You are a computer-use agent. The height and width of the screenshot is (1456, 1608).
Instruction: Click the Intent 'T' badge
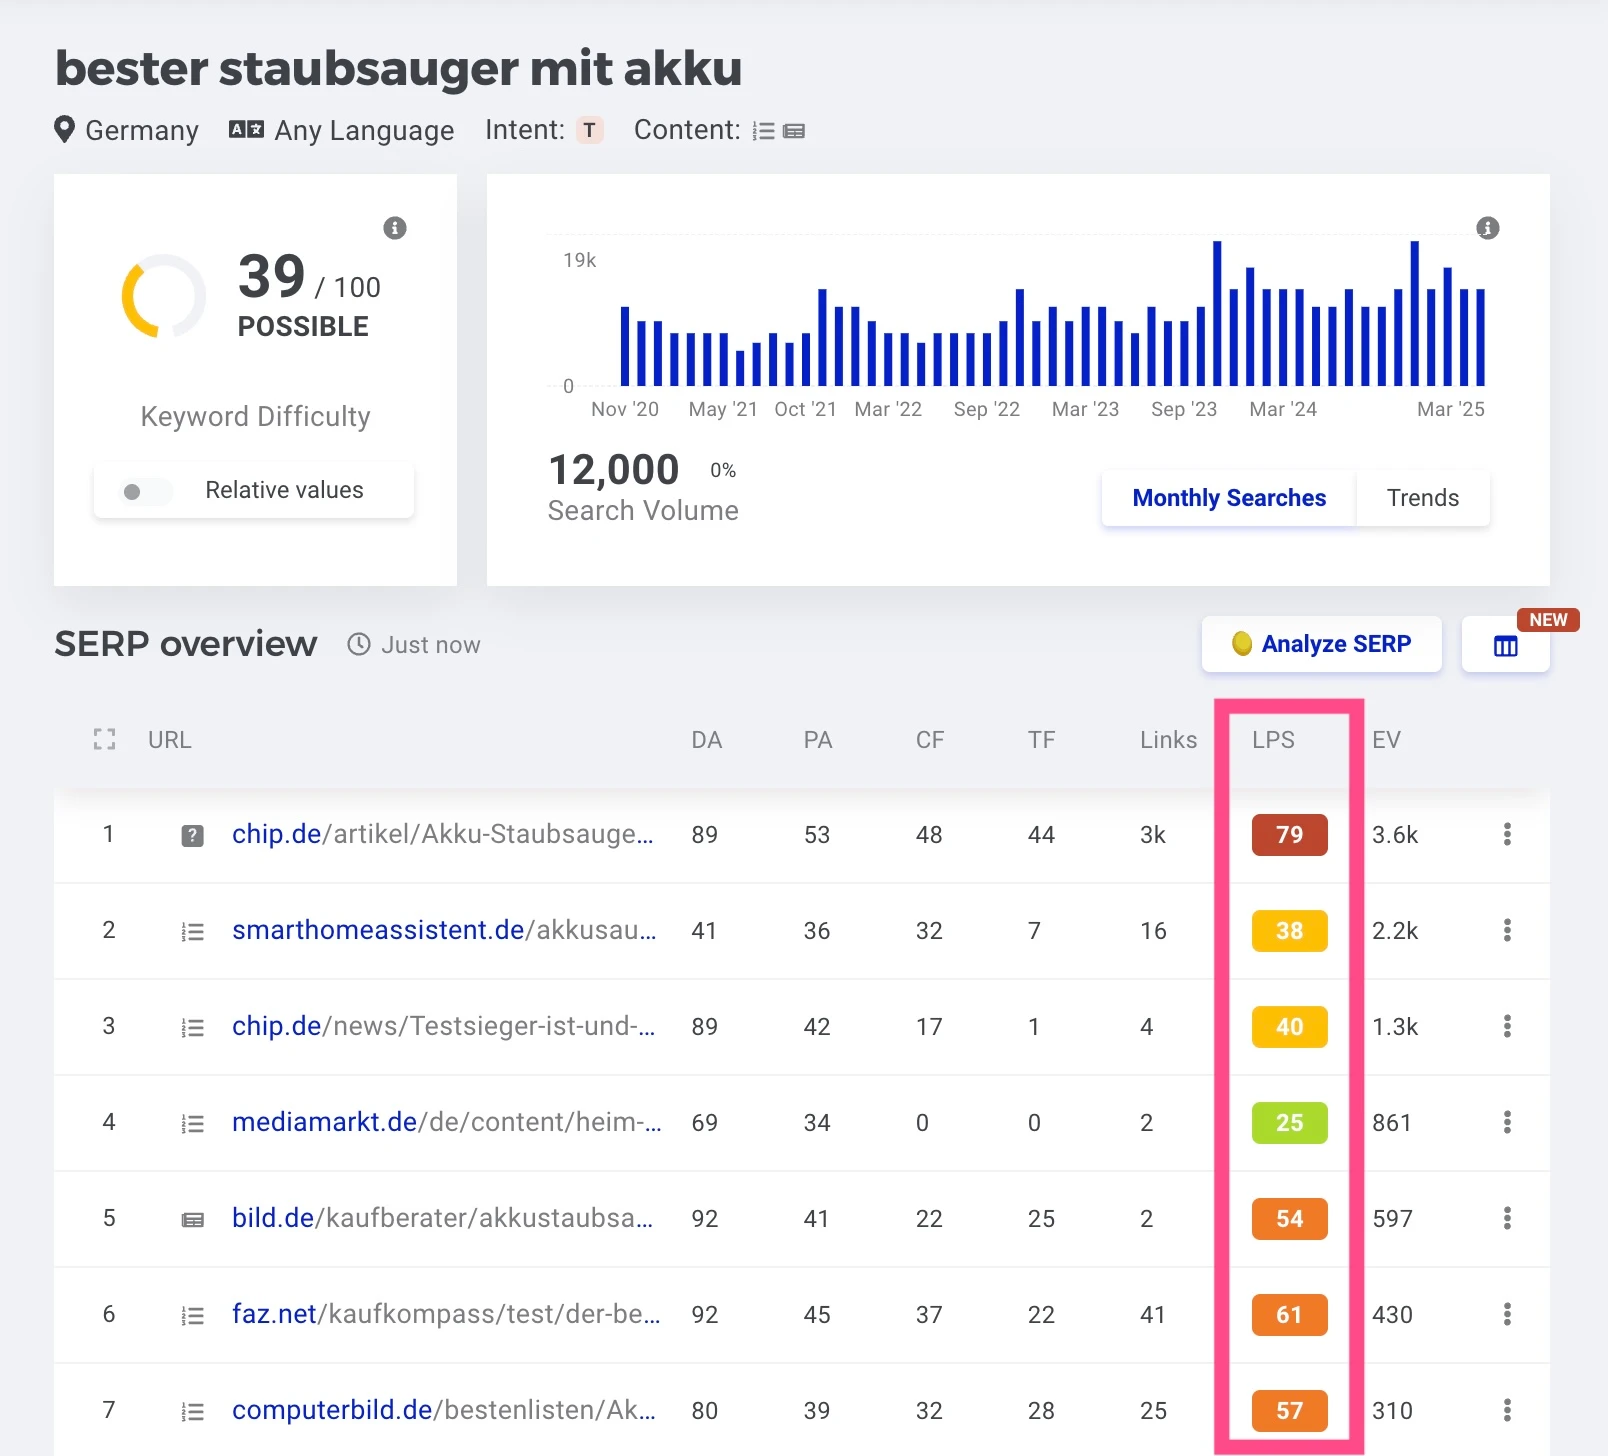tap(590, 129)
